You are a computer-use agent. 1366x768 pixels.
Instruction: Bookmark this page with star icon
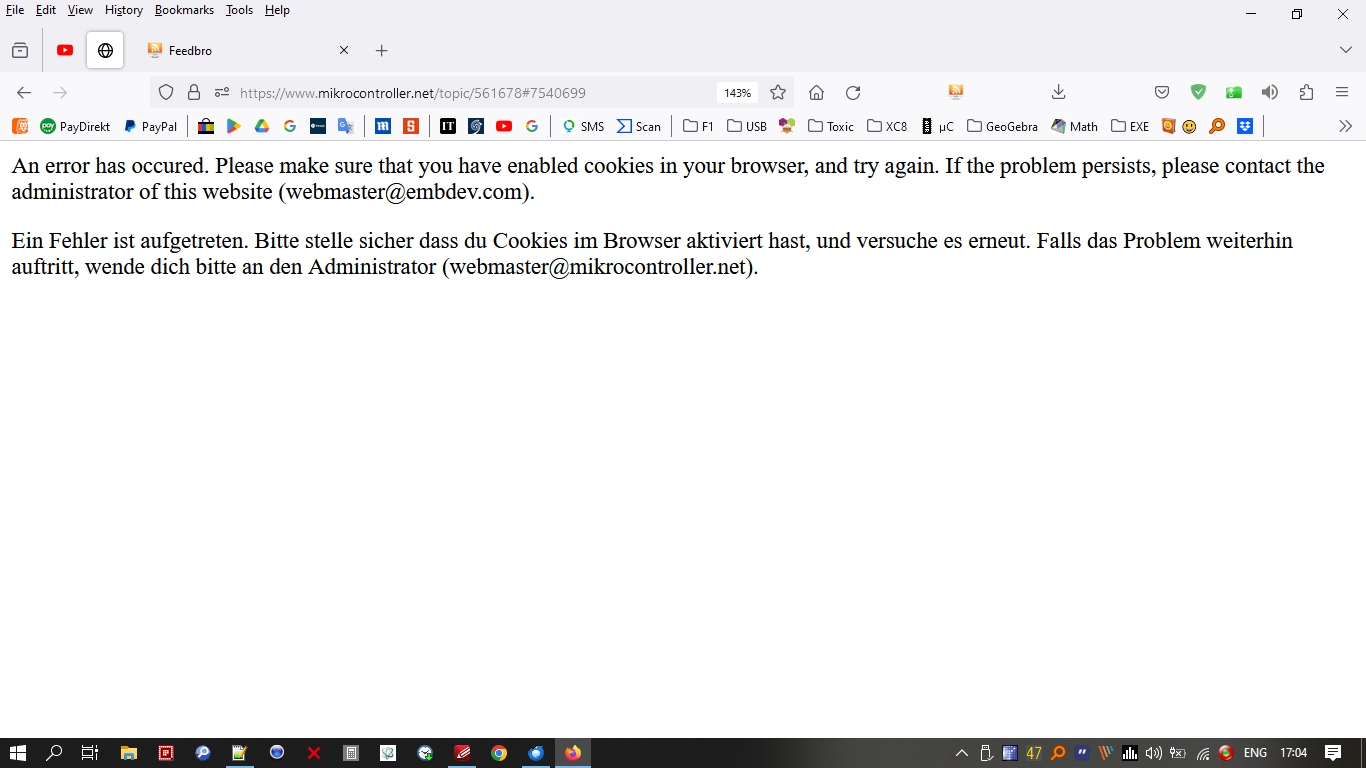point(778,92)
